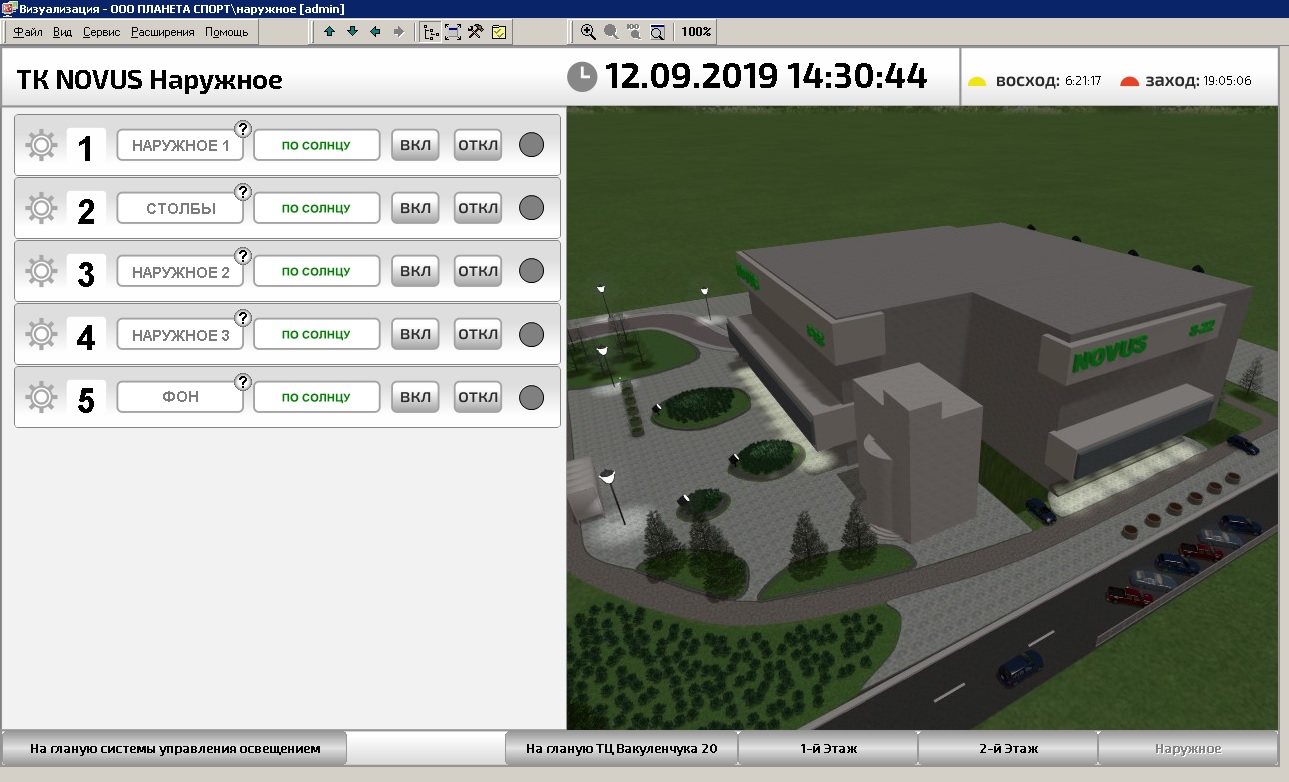The height and width of the screenshot is (782, 1289).
Task: Click the zoom-to-window magnifier icon
Action: point(657,32)
